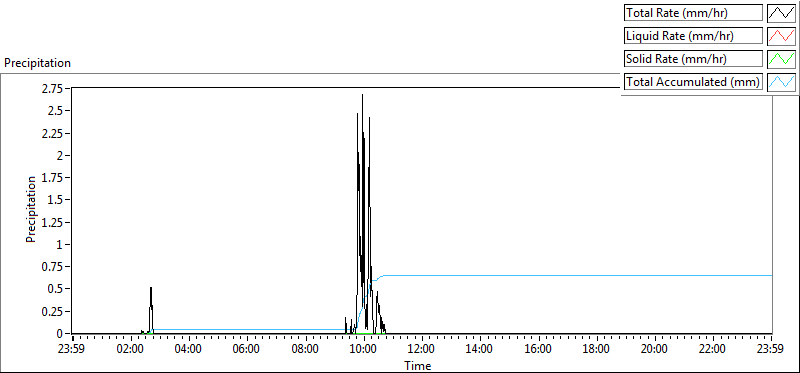The height and width of the screenshot is (373, 800).
Task: Select the Liquid Rate (mm/hr) legend label
Action: click(693, 36)
